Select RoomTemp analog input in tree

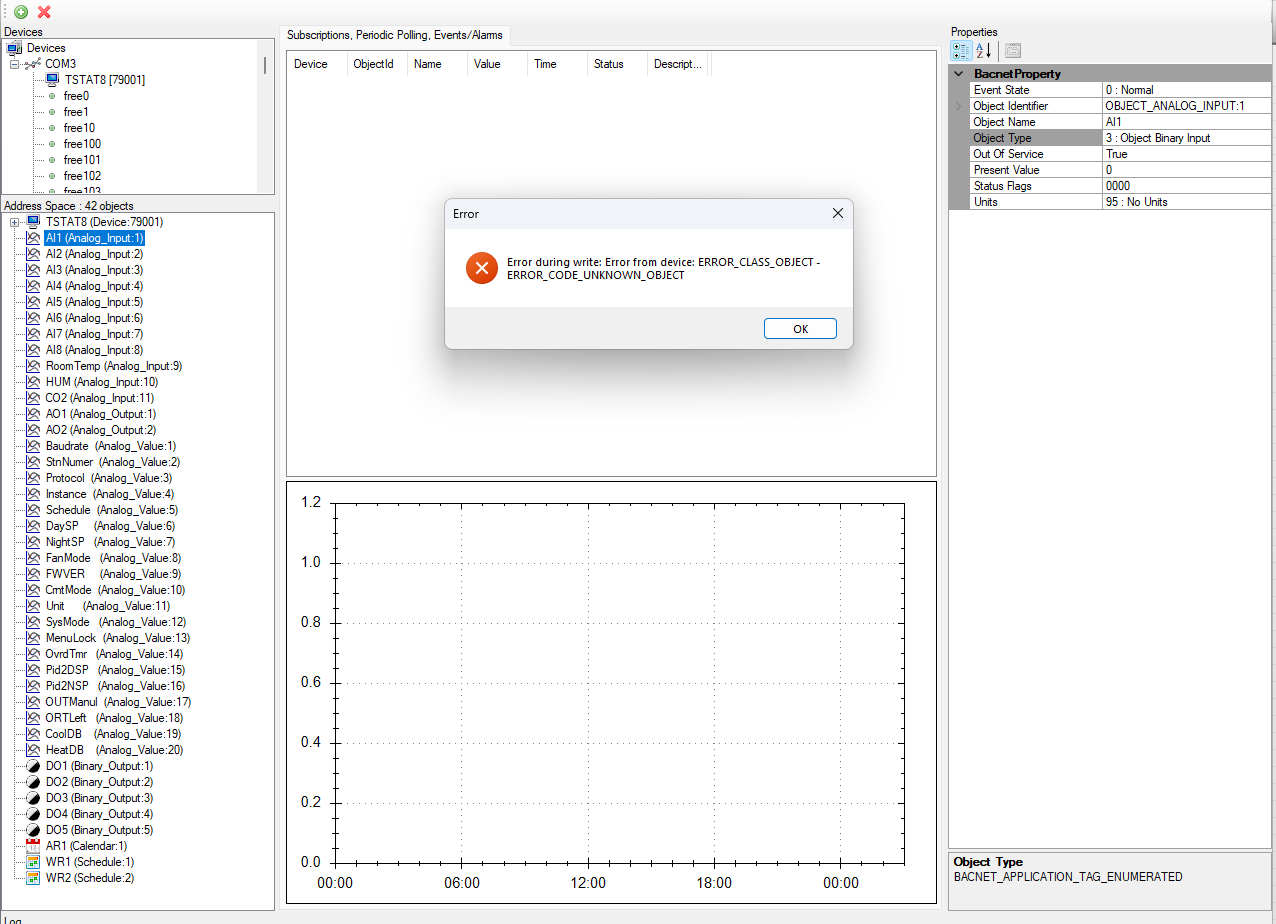pos(113,366)
